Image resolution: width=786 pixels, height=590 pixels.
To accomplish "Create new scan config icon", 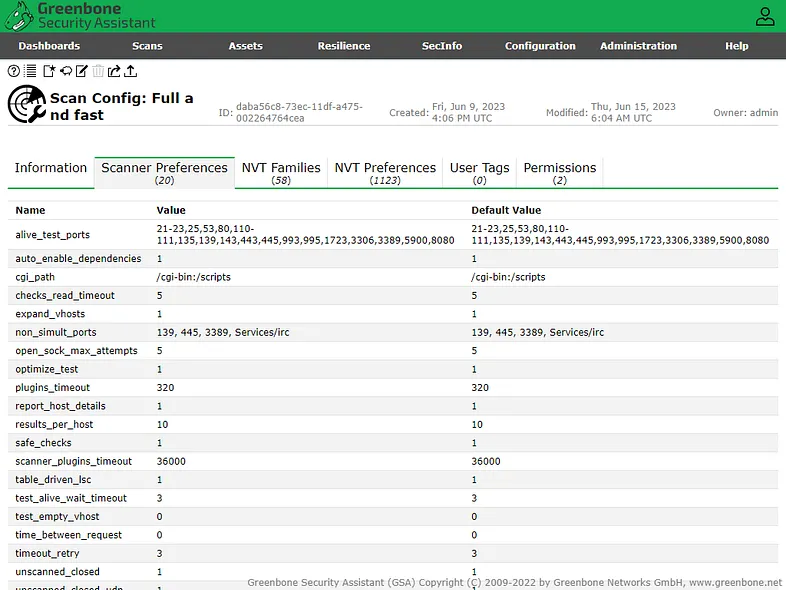I will click(x=49, y=71).
